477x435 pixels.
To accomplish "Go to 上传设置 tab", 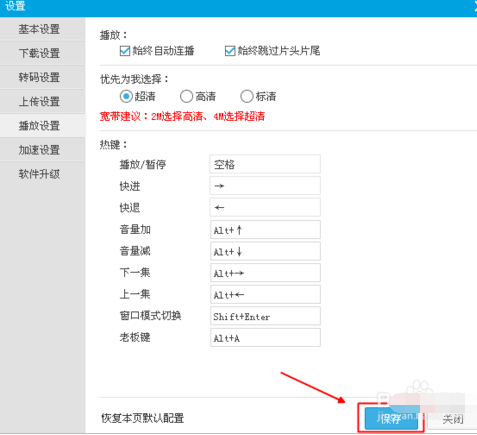I will pyautogui.click(x=39, y=101).
